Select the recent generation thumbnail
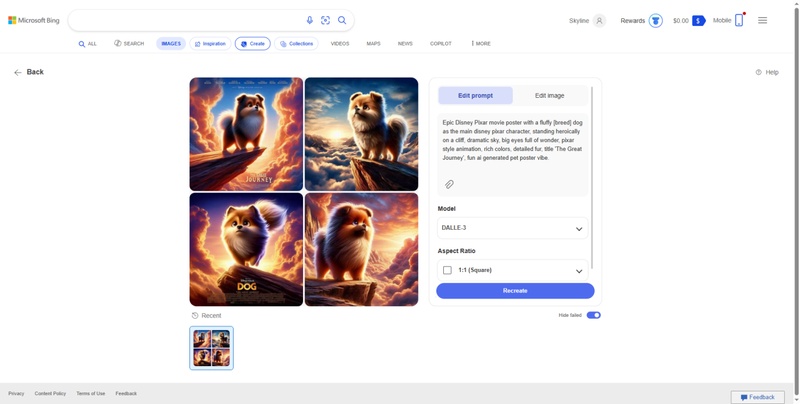This screenshot has width=800, height=404. click(212, 348)
